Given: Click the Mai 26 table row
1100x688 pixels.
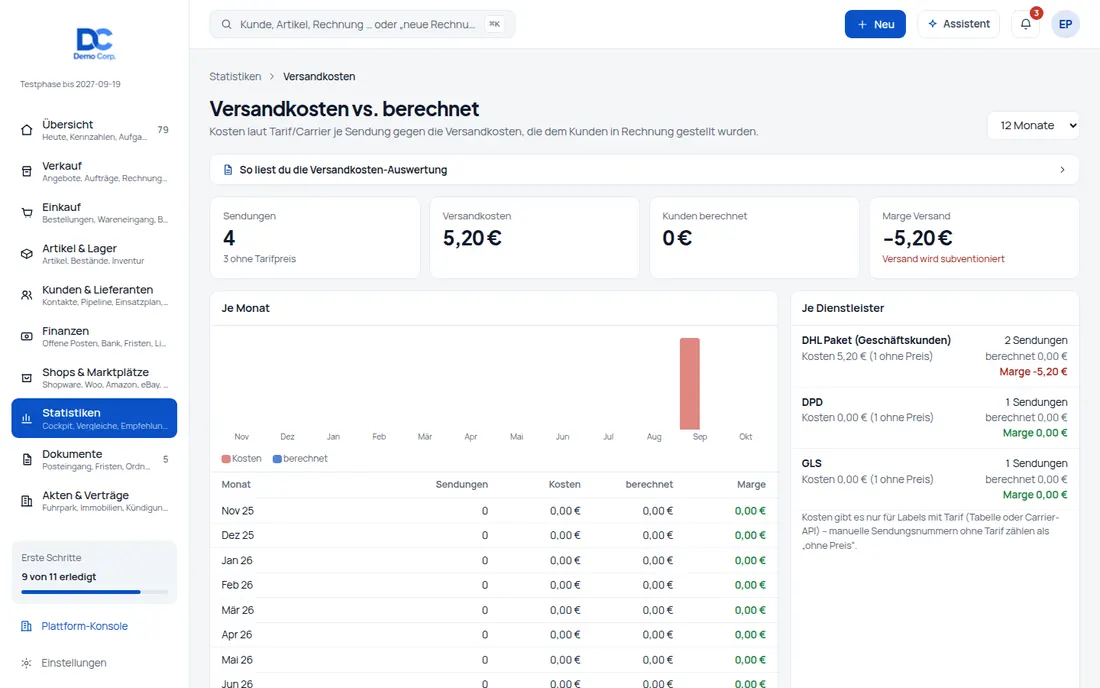Looking at the screenshot, I should tap(494, 660).
